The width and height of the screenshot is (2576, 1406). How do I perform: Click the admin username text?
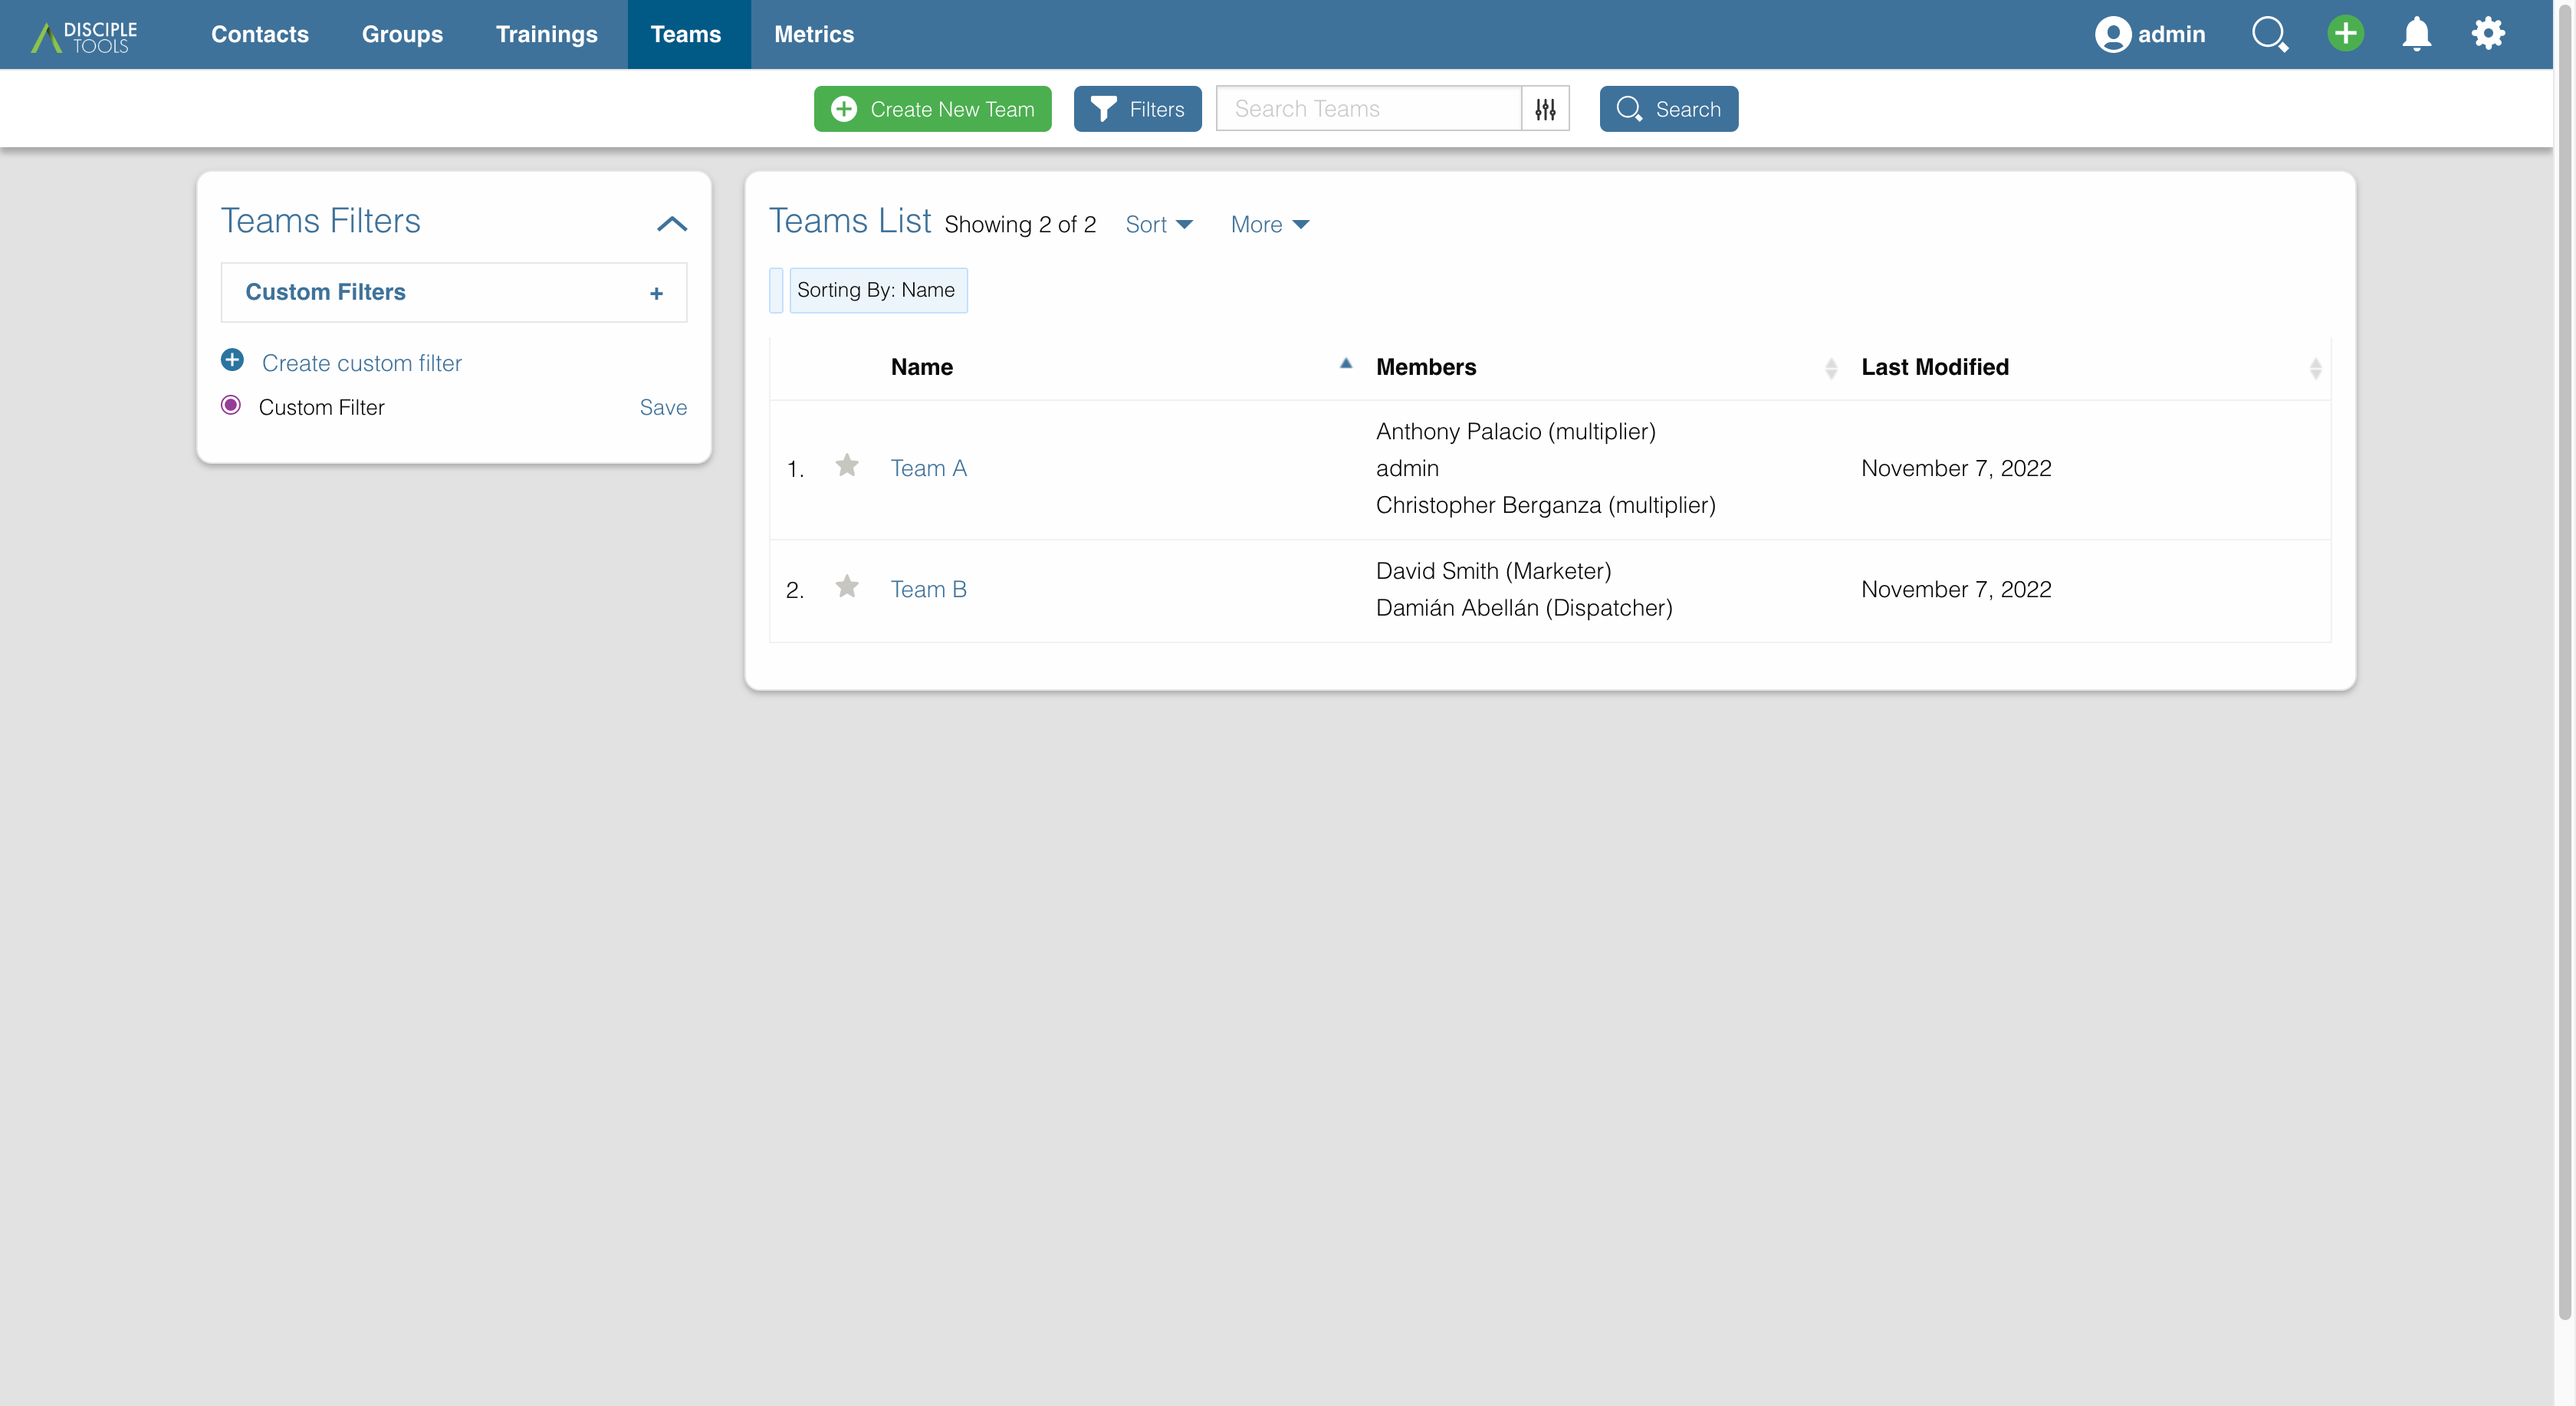[x=2171, y=34]
